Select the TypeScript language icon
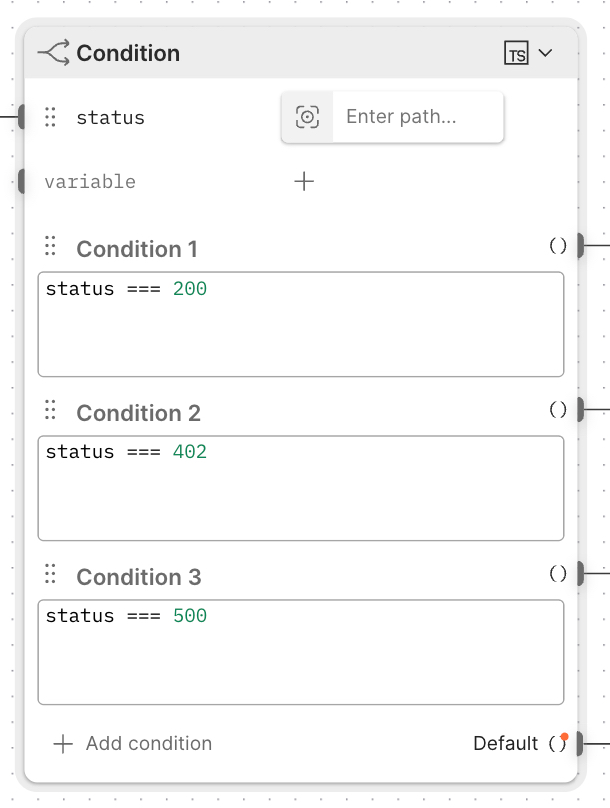 click(x=516, y=53)
